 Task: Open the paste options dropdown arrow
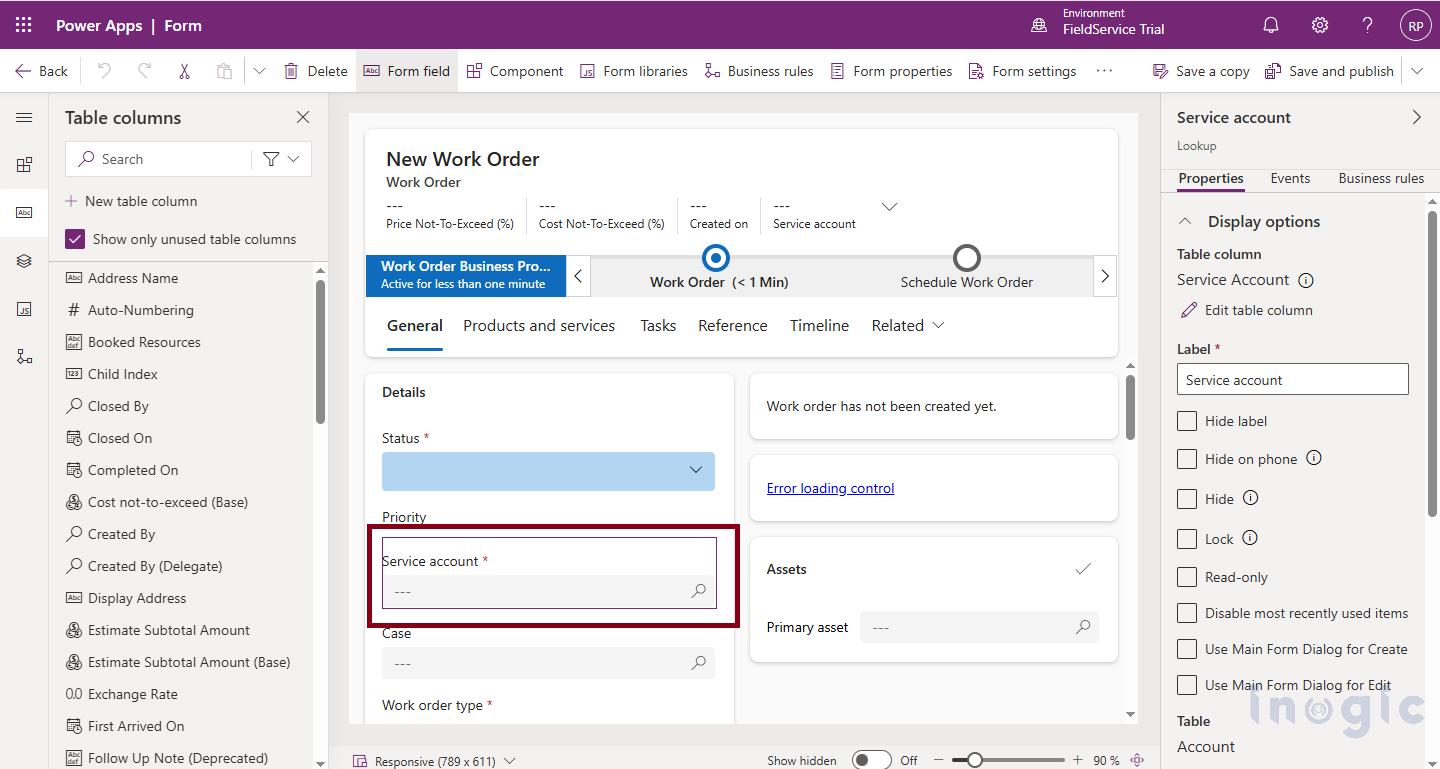coord(259,71)
